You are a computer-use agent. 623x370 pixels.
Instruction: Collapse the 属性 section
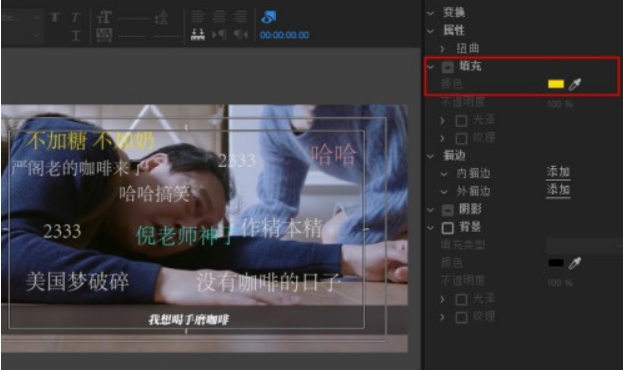coord(430,31)
